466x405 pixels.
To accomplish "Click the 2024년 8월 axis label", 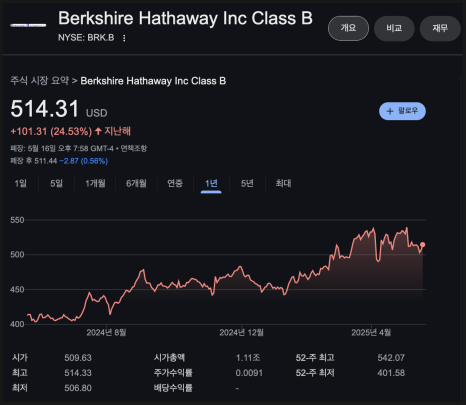I will tap(106, 332).
